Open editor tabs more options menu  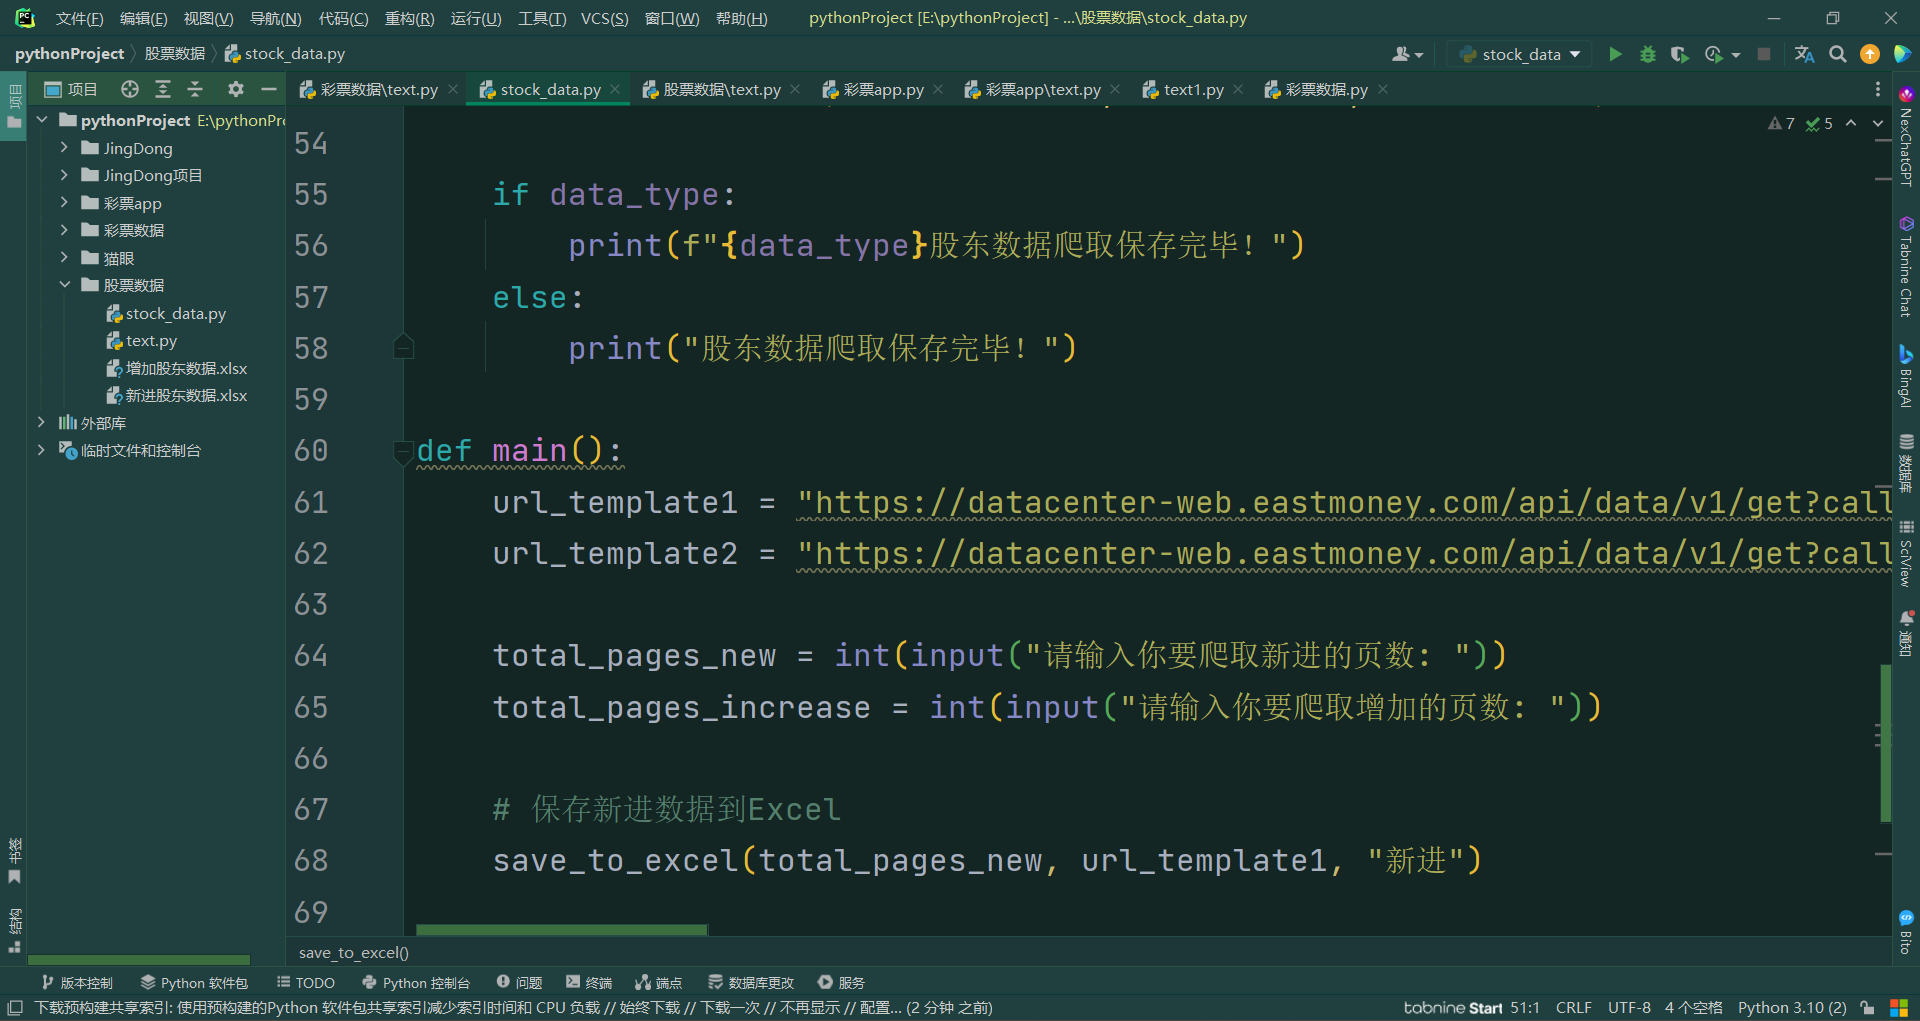[1878, 89]
